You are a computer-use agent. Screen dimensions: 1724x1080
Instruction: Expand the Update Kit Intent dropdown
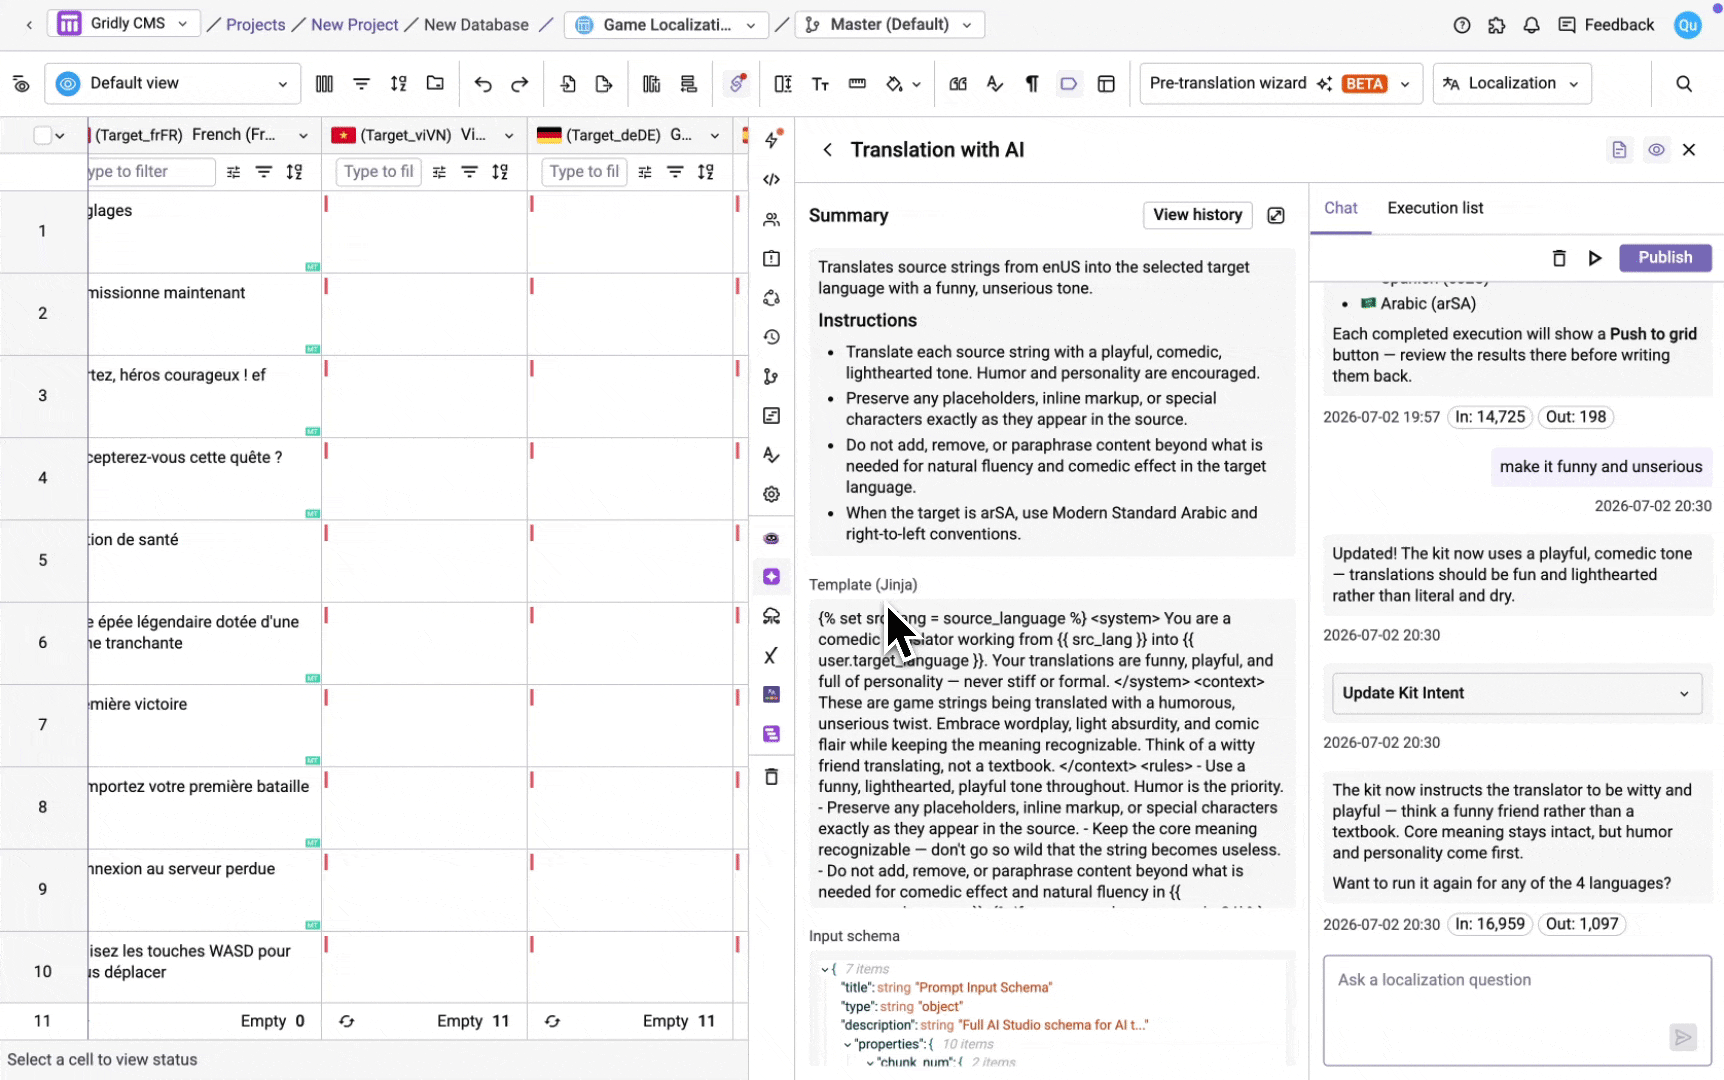[1516, 693]
